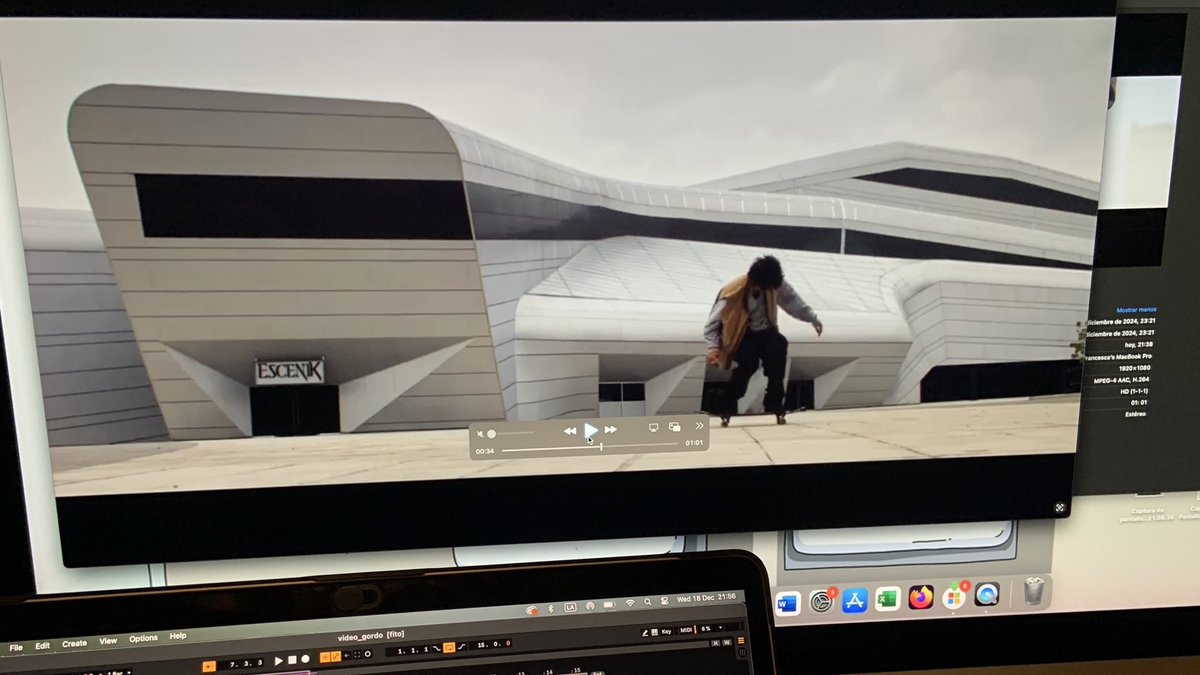Open Spotlight search in MacBook menu bar
This screenshot has width=1200, height=675.
[x=647, y=603]
